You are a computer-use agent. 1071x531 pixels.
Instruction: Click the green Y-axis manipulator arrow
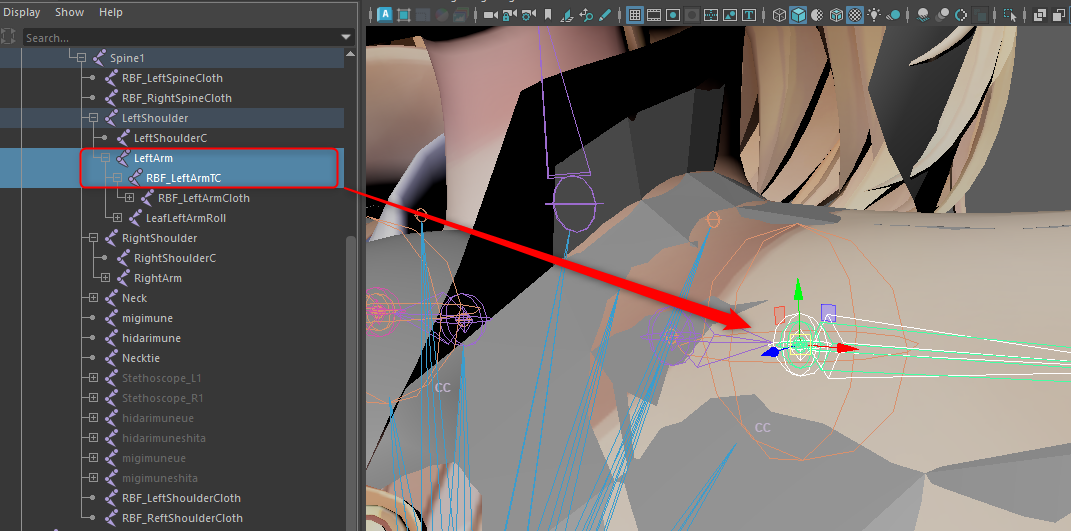[798, 289]
